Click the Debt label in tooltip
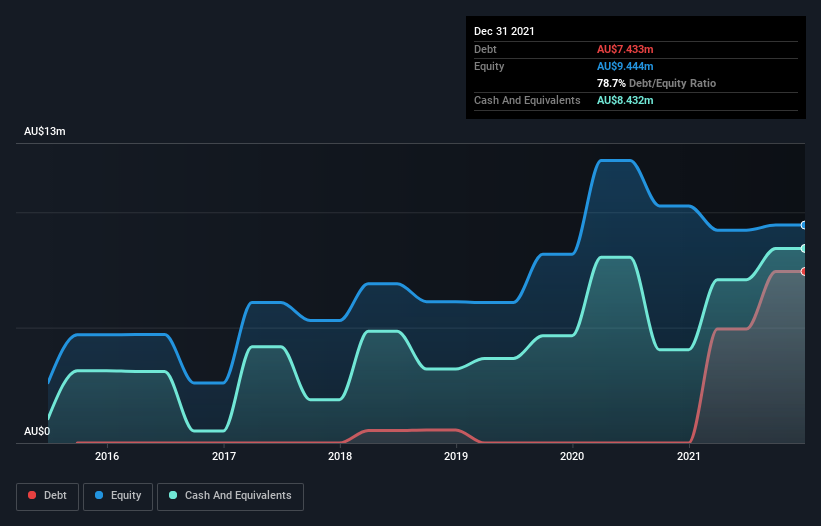The width and height of the screenshot is (821, 526). click(485, 49)
